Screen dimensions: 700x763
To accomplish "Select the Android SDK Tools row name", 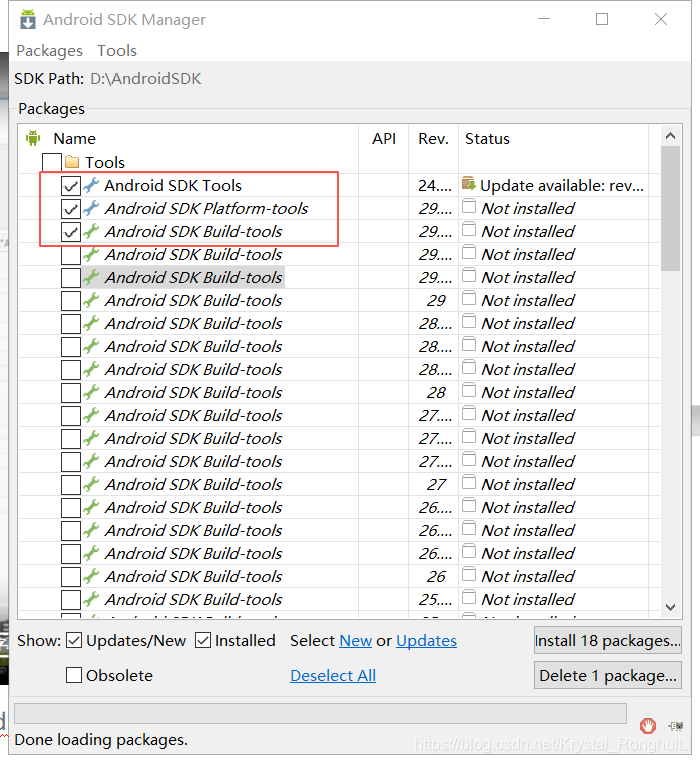I will click(173, 185).
